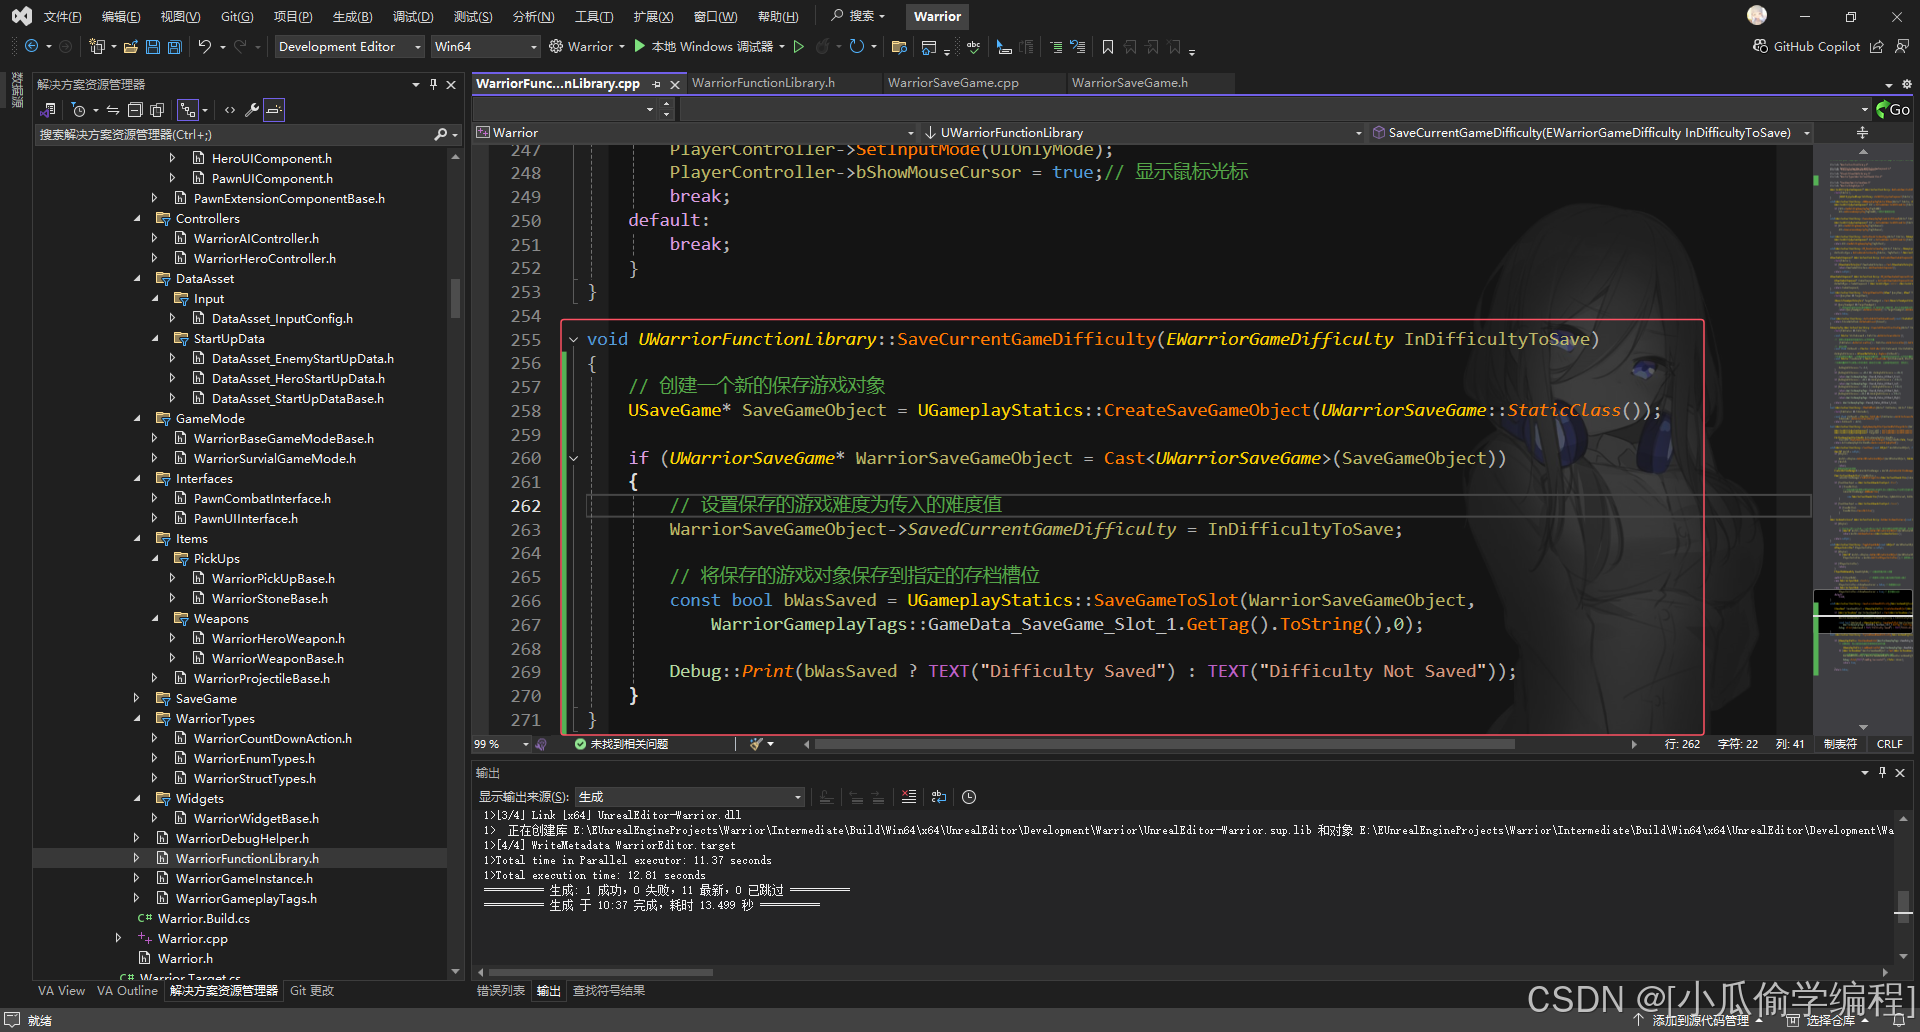Viewport: 1920px width, 1032px height.
Task: Click the Save All toolbar icon
Action: [175, 47]
